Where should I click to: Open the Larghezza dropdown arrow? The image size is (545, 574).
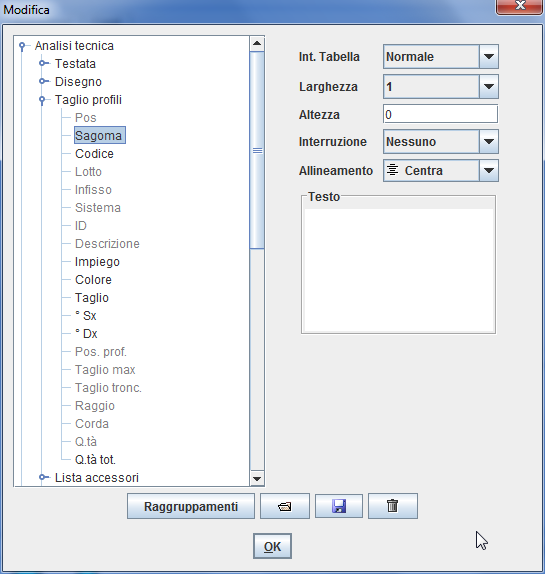[489, 87]
